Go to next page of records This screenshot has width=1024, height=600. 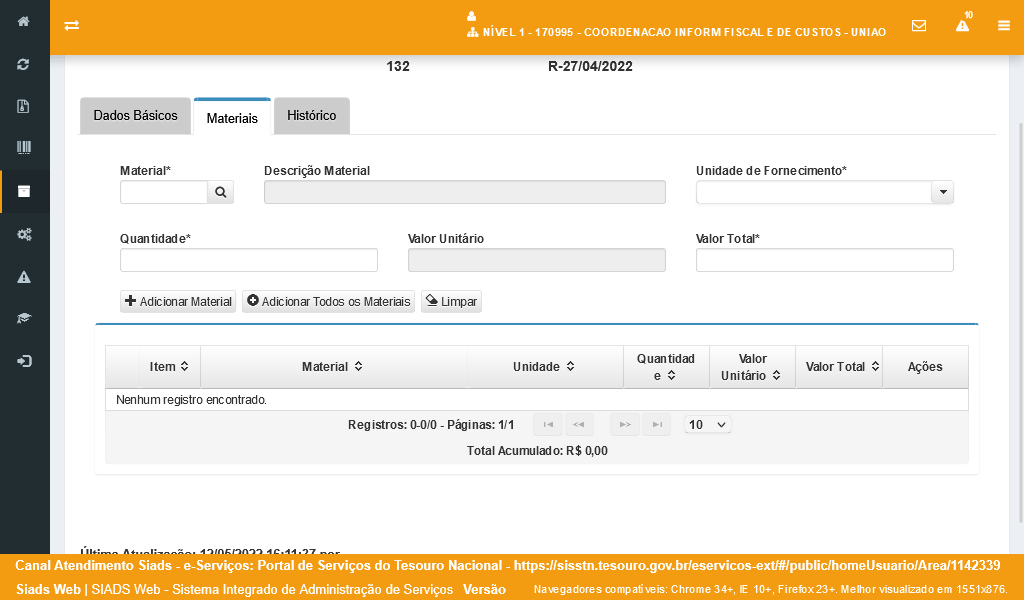[625, 425]
